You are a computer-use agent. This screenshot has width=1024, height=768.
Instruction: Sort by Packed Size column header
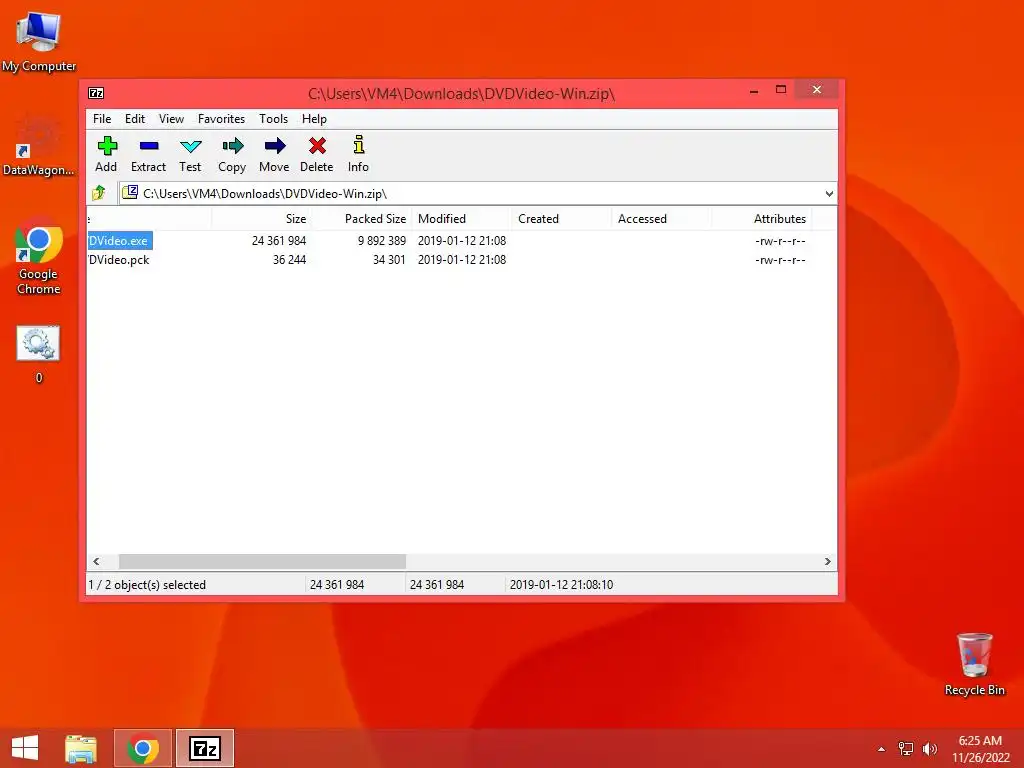click(361, 219)
